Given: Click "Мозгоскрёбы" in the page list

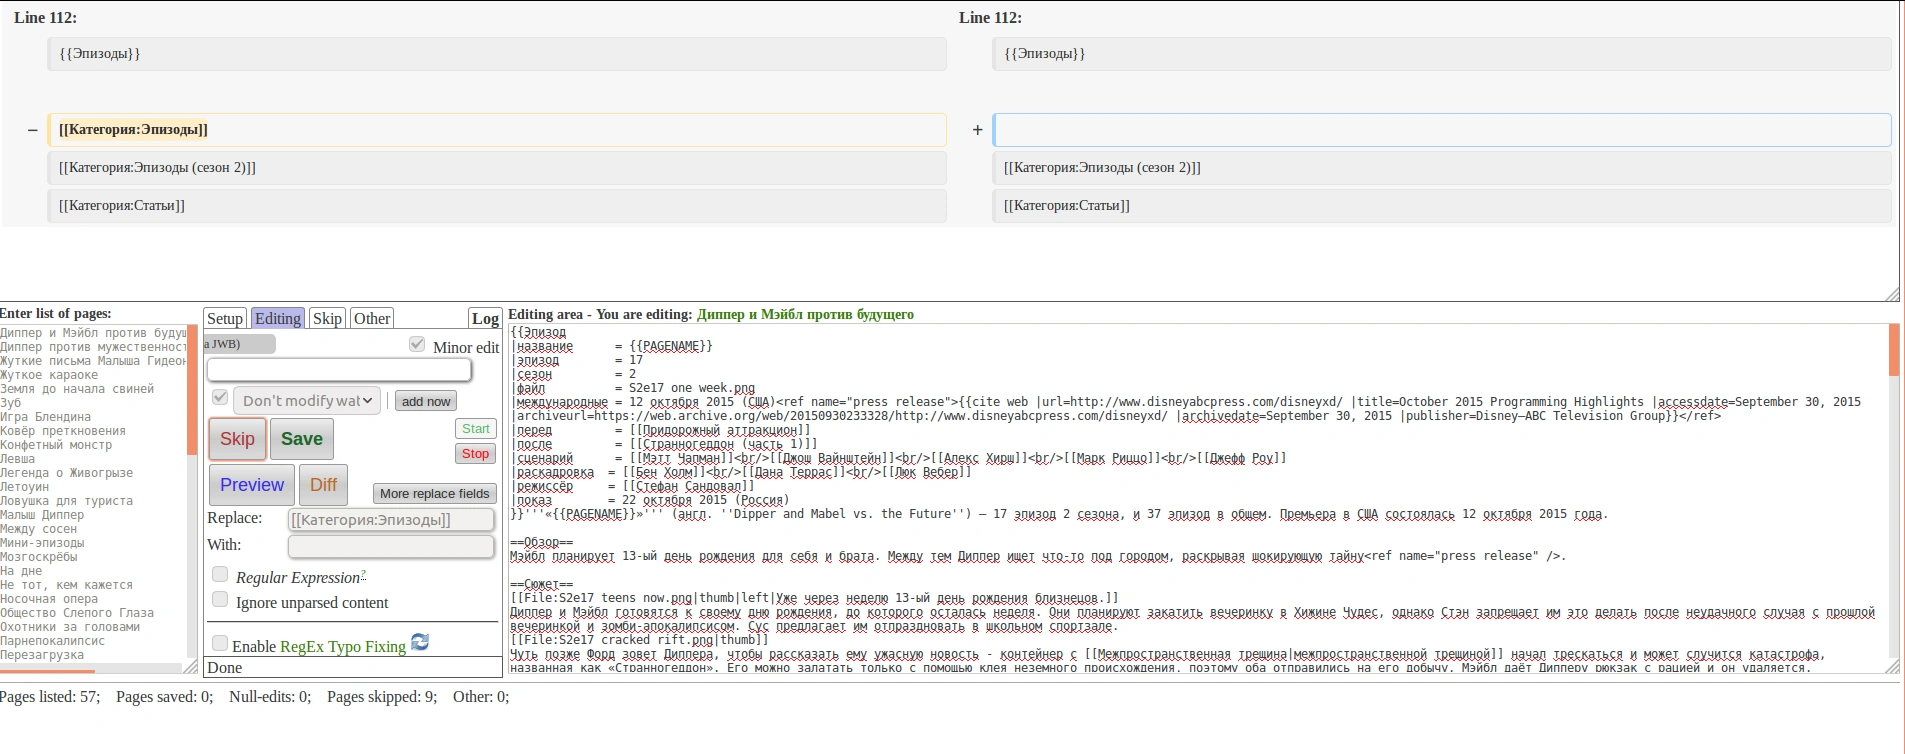Looking at the screenshot, I should tap(38, 557).
